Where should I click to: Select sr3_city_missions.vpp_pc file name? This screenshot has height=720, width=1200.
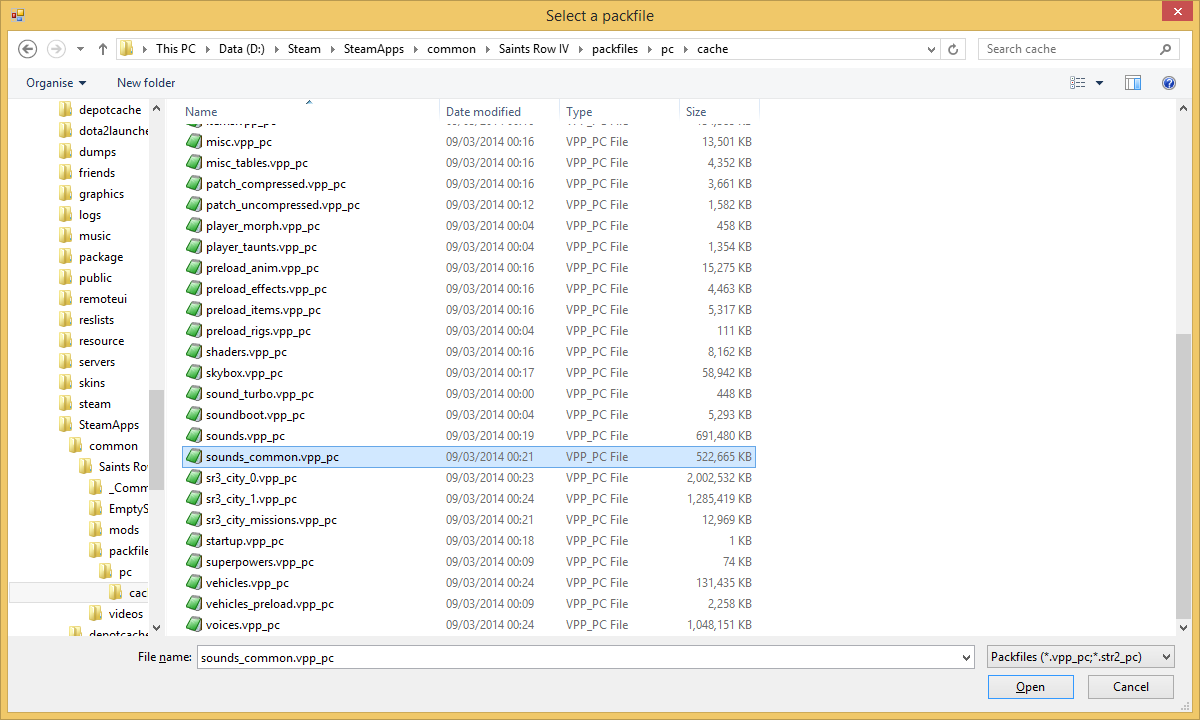(271, 520)
